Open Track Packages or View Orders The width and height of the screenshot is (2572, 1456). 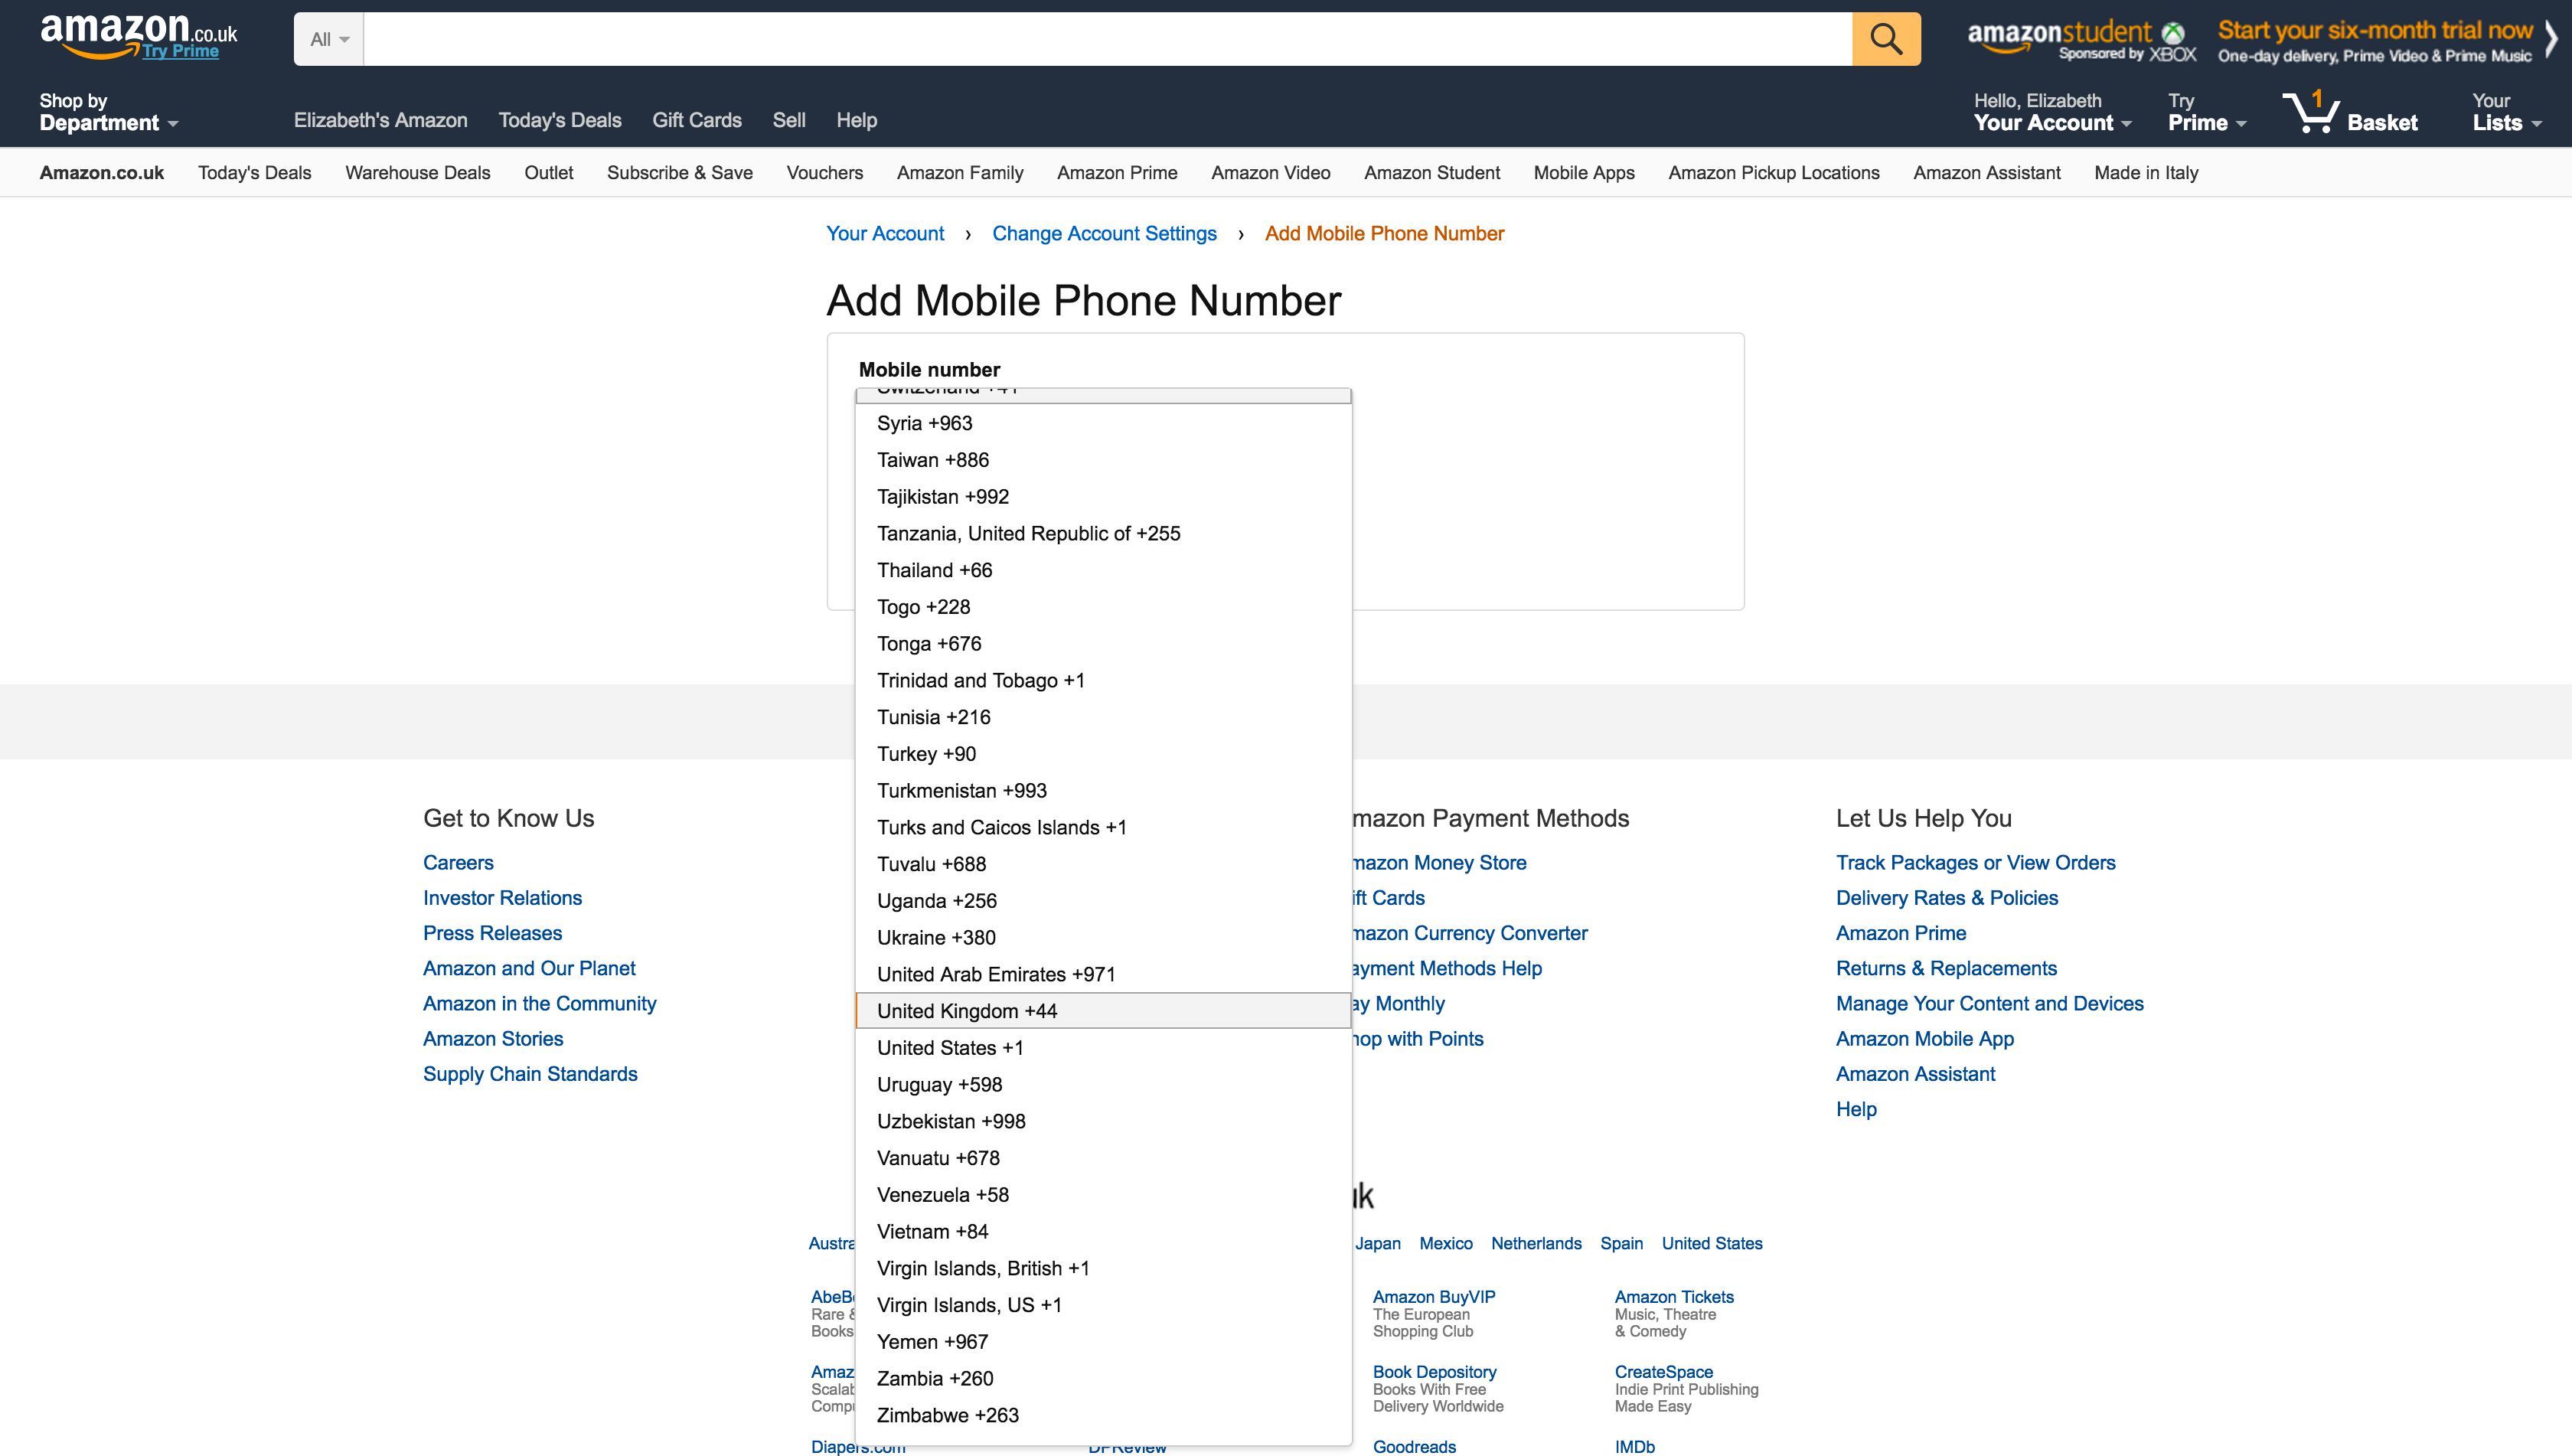(1975, 862)
